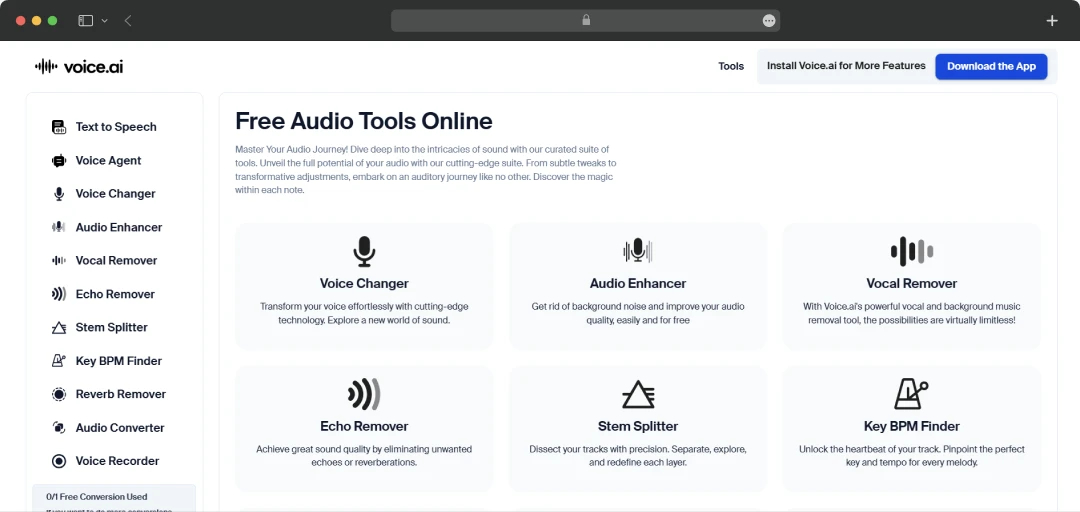Click the Download the App button
1080x512 pixels.
point(991,66)
